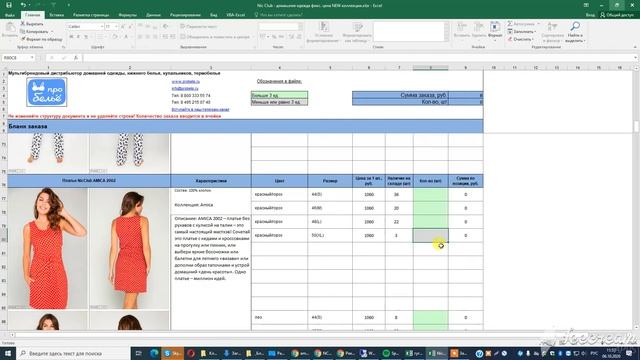Click the Undo arrow icon
The width and height of the screenshot is (640, 360).
tap(23, 5)
